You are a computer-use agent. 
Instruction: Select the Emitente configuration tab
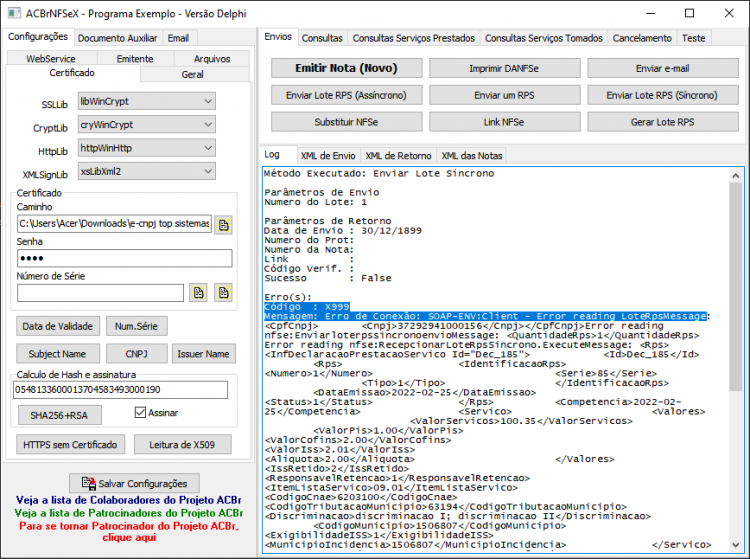pyautogui.click(x=135, y=58)
